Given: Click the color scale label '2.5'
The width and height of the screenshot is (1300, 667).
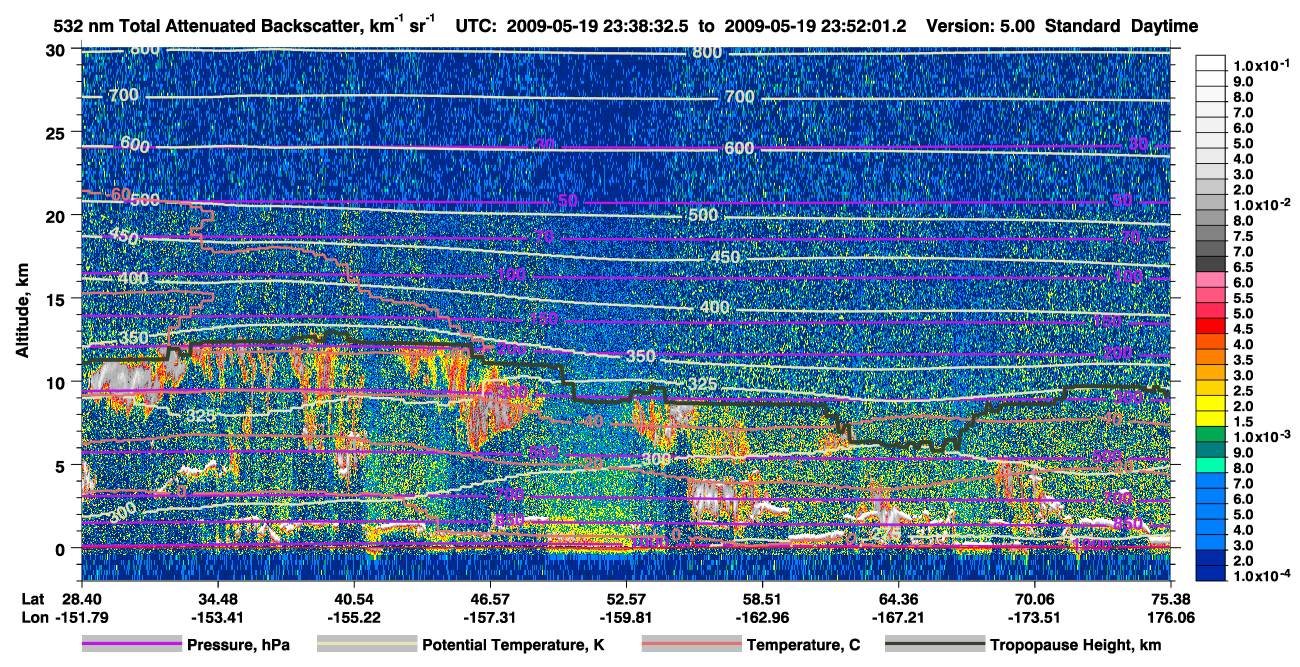Looking at the screenshot, I should point(1245,391).
